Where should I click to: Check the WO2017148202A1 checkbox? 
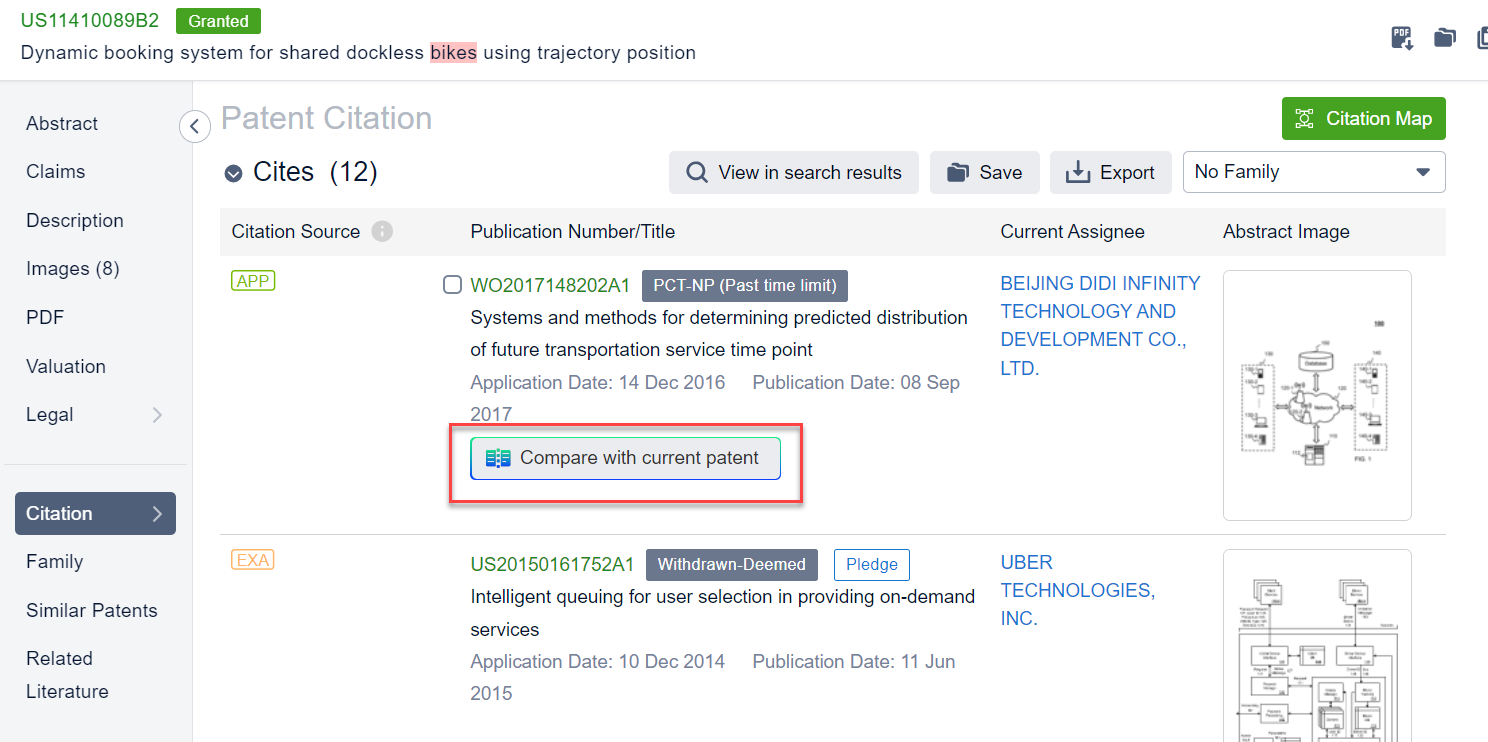[x=452, y=285]
